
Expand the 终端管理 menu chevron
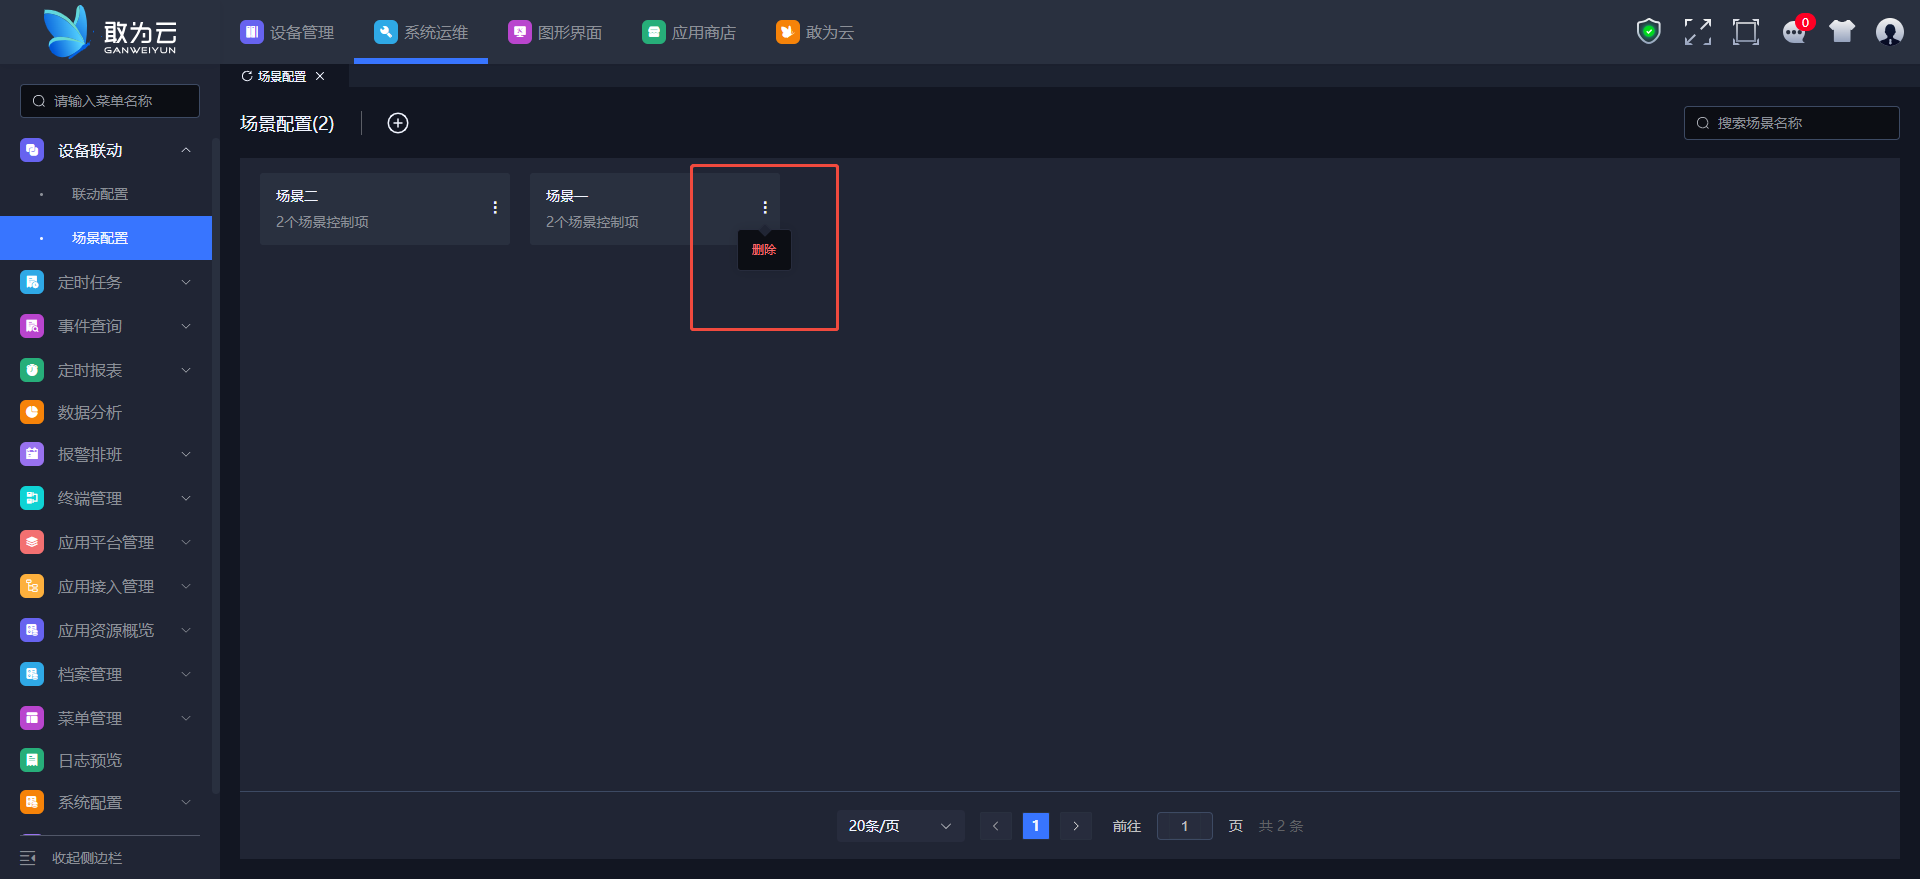(x=186, y=498)
